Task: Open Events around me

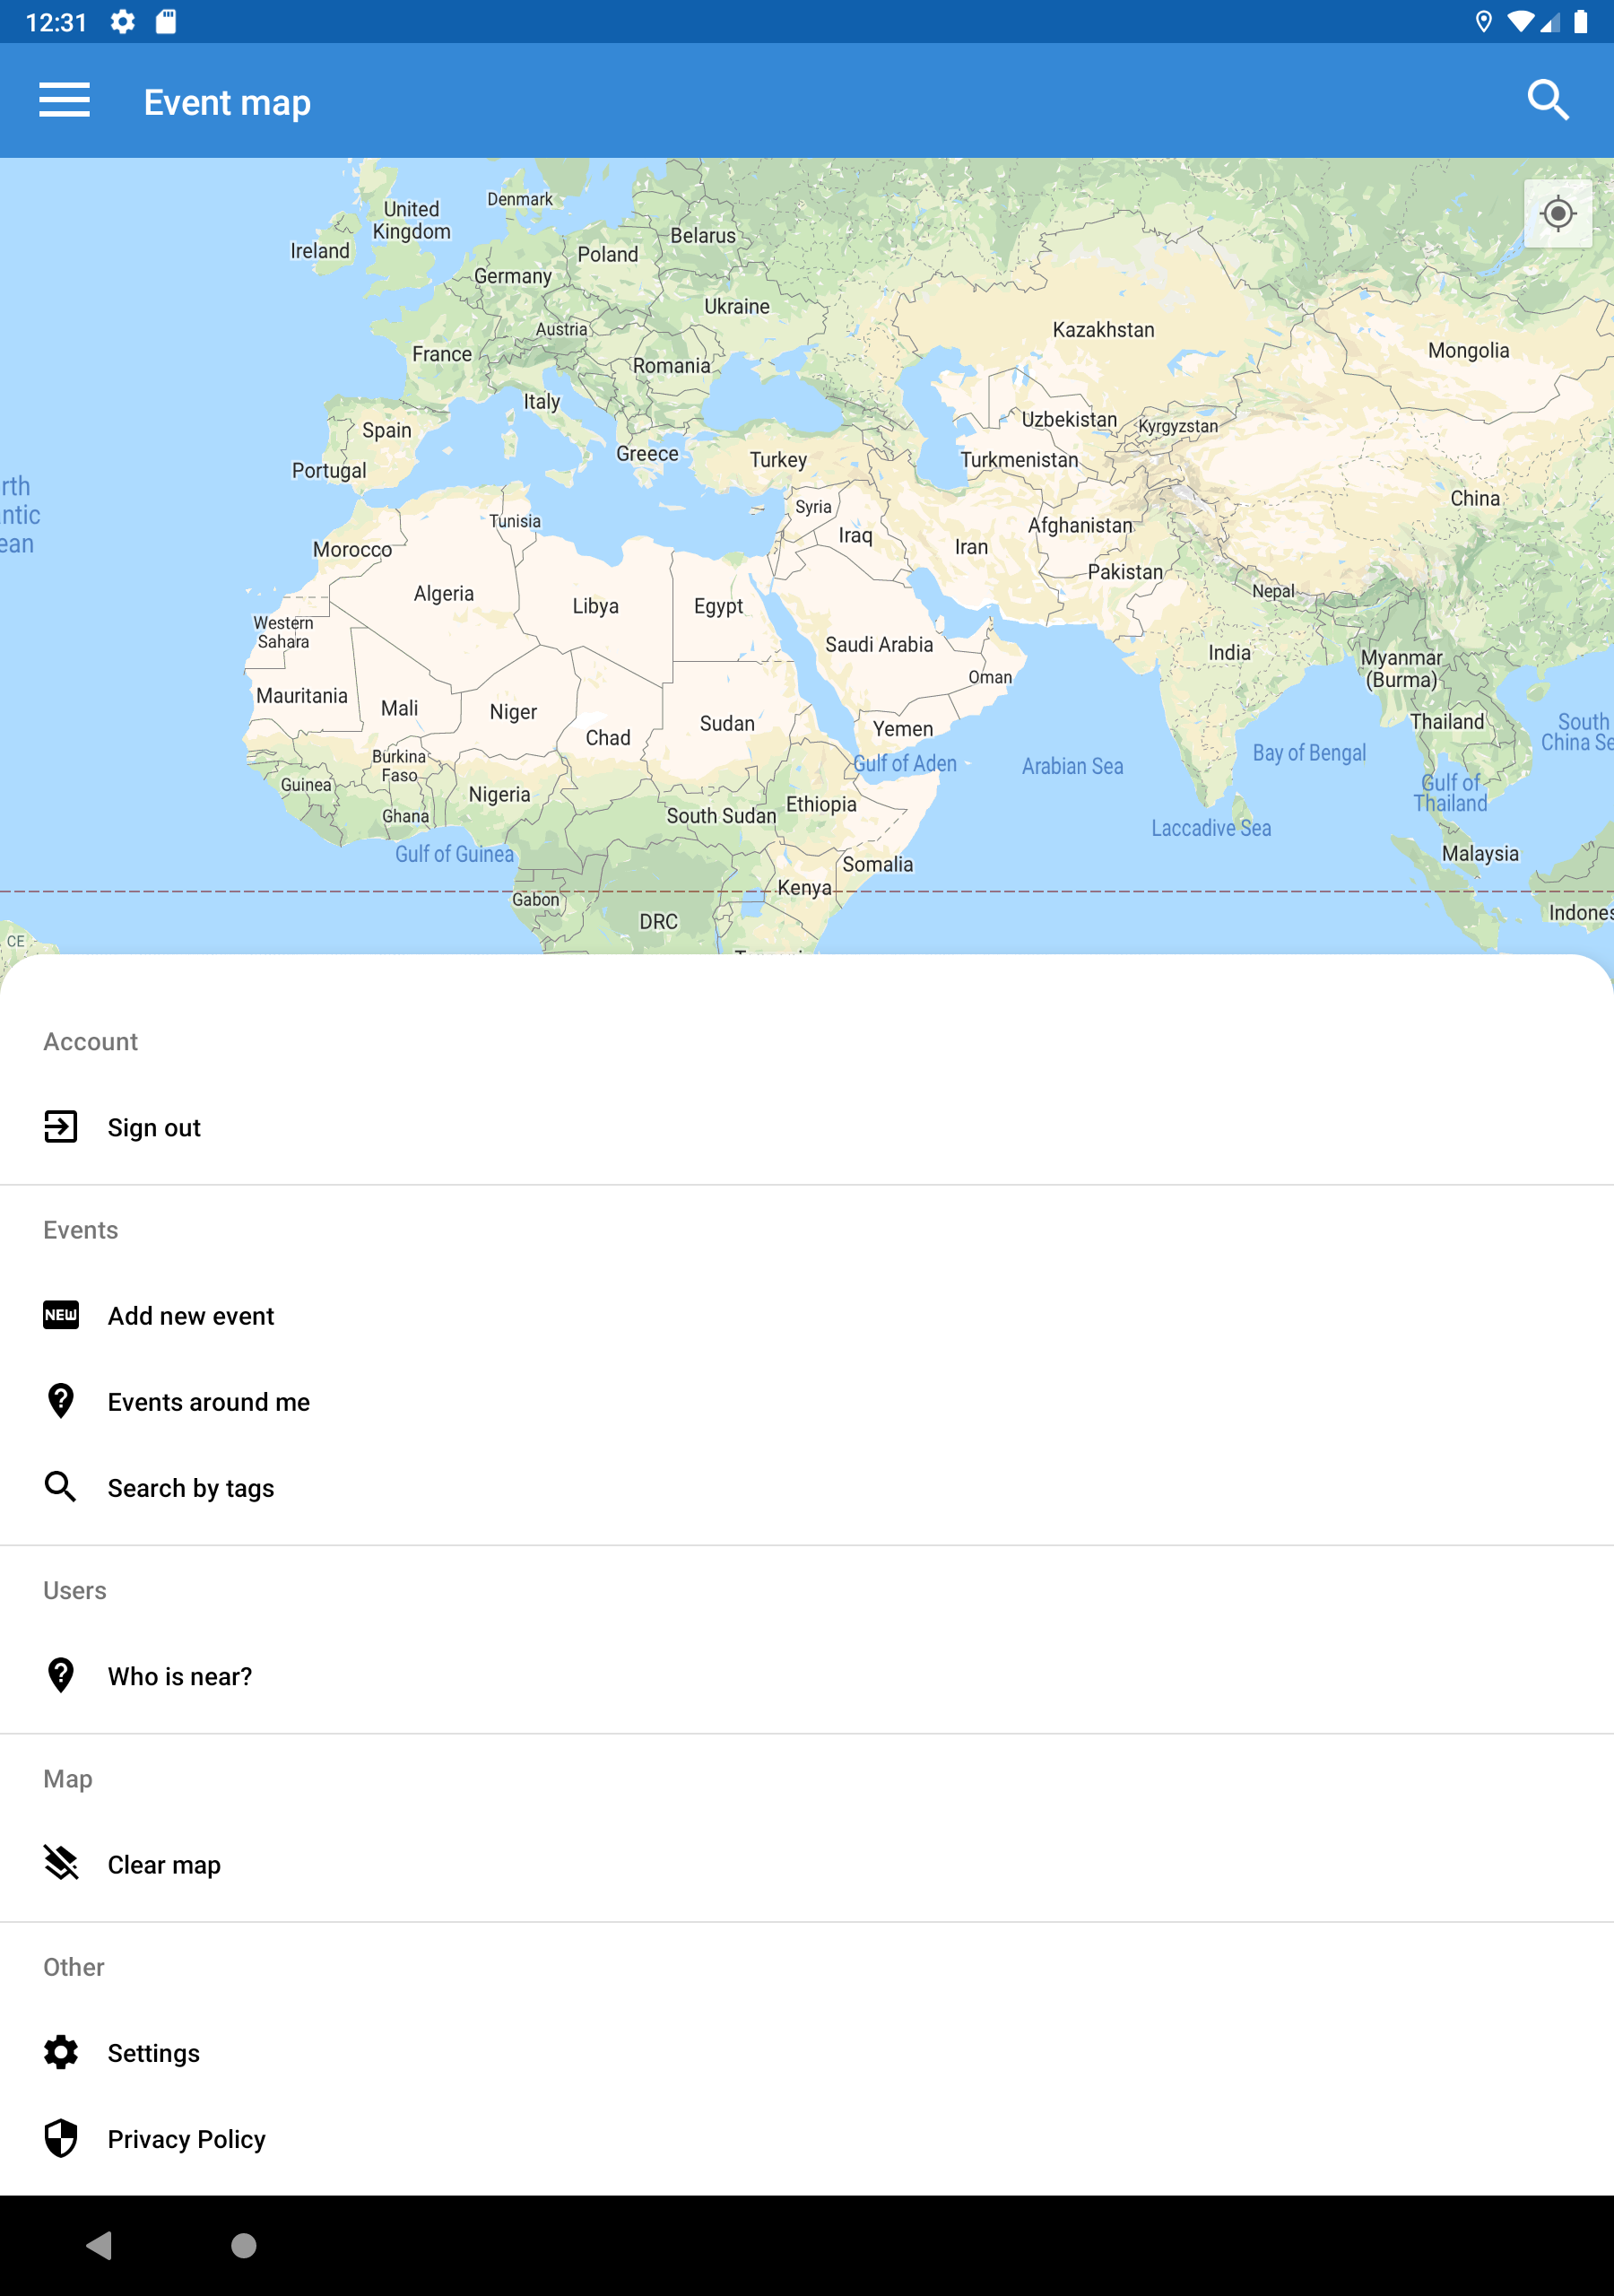Action: click(208, 1402)
